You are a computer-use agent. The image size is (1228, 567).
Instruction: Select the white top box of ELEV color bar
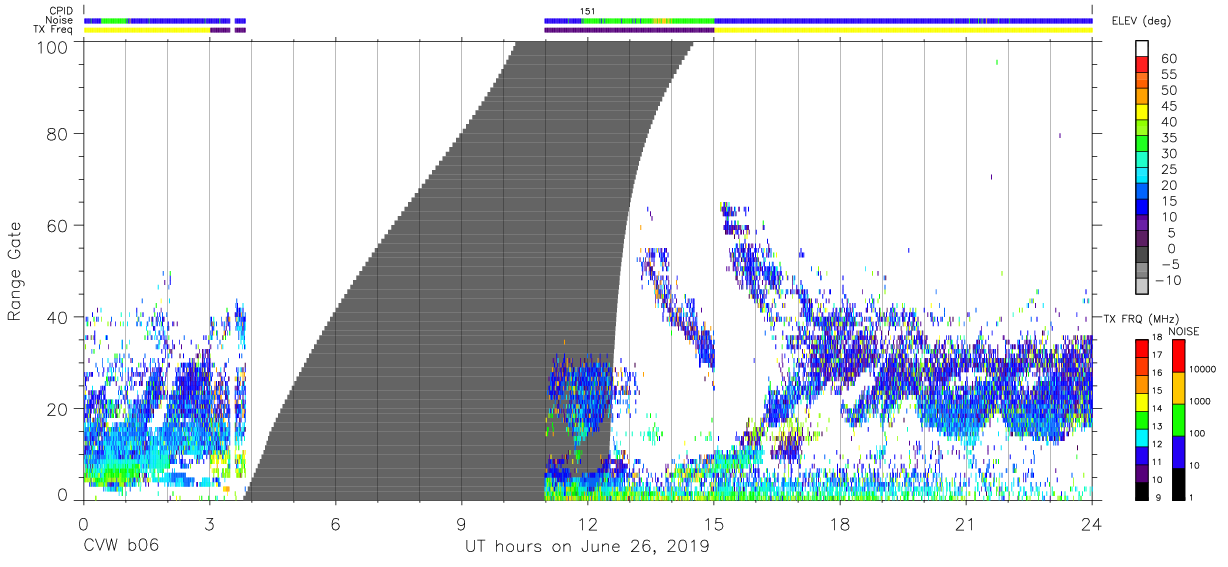click(1142, 48)
